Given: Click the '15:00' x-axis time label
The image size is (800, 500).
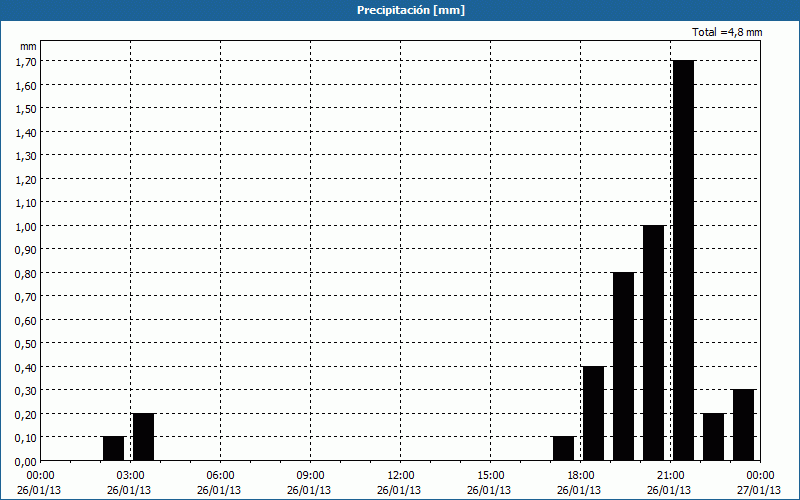Looking at the screenshot, I should (490, 476).
